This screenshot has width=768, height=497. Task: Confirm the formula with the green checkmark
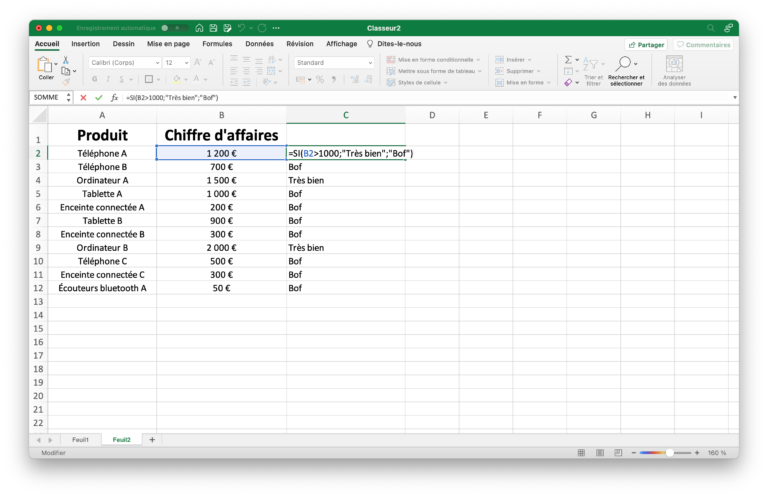(99, 97)
